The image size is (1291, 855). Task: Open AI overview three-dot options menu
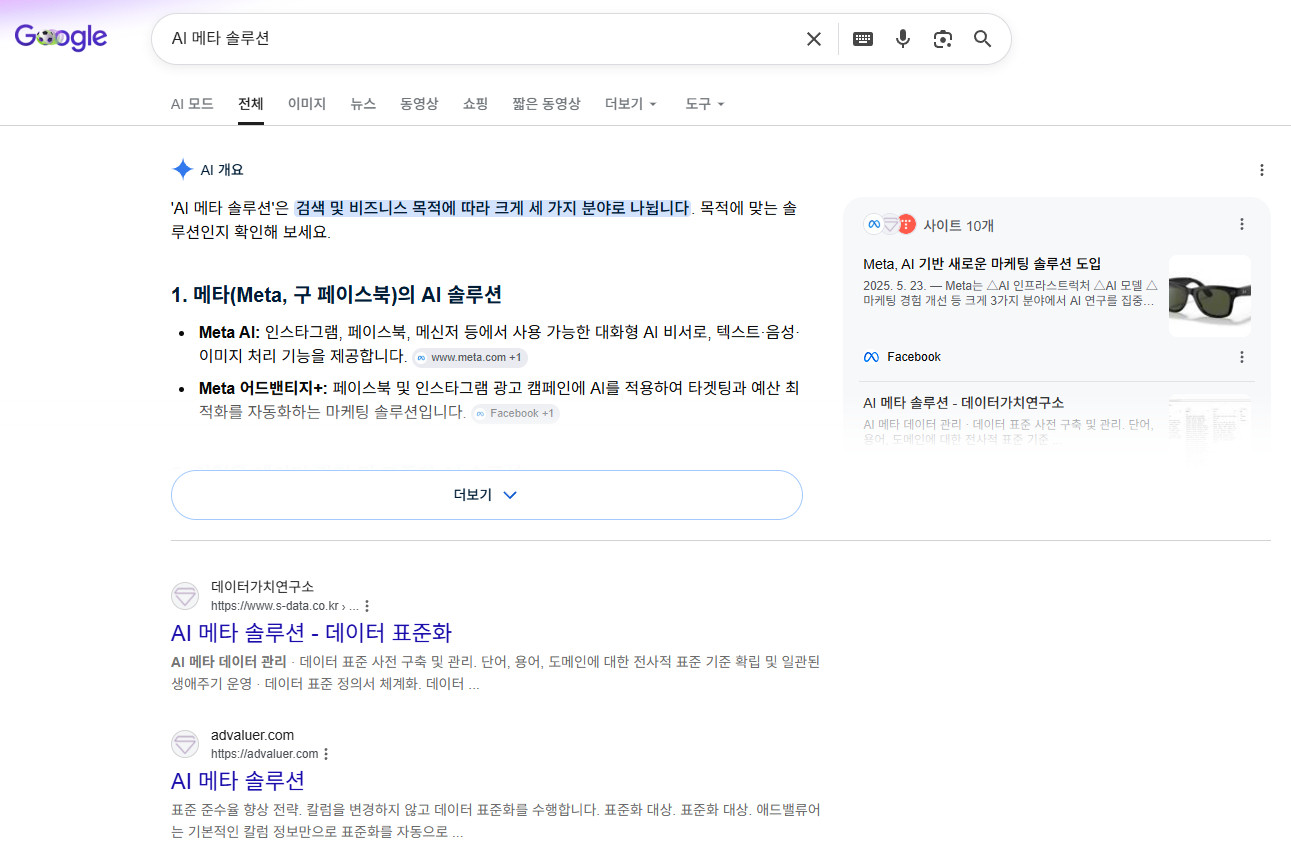(1262, 170)
